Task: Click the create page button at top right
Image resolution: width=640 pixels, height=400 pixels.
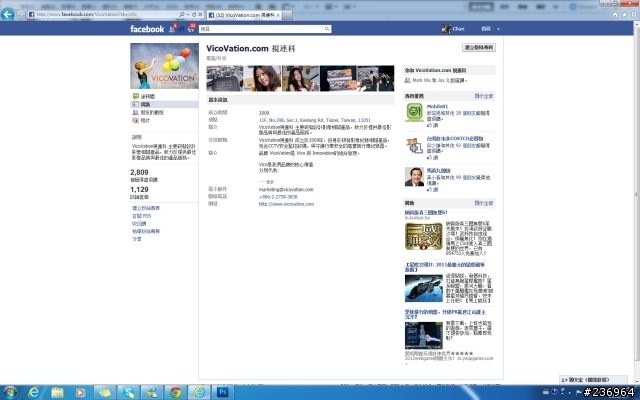Action: [479, 47]
